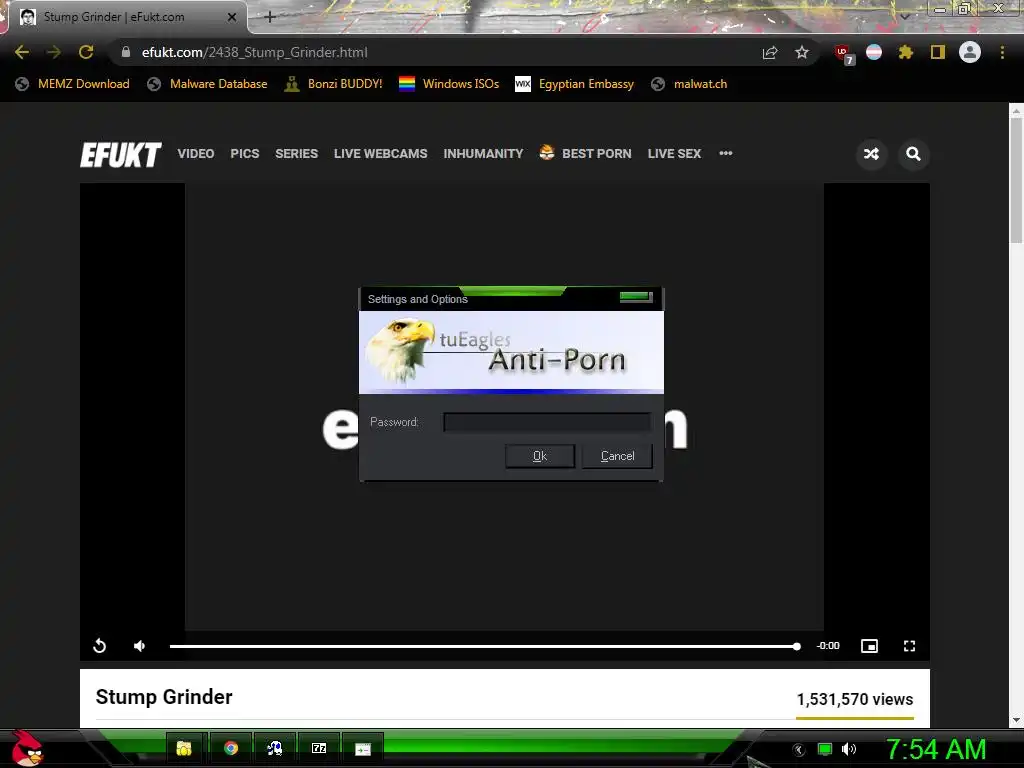
Task: Open the extensions puzzle icon
Action: click(906, 52)
